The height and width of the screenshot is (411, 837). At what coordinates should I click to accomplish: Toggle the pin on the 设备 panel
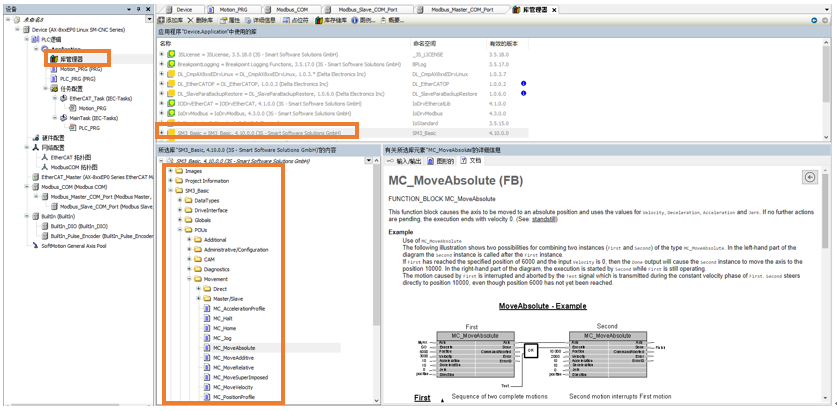pos(139,8)
